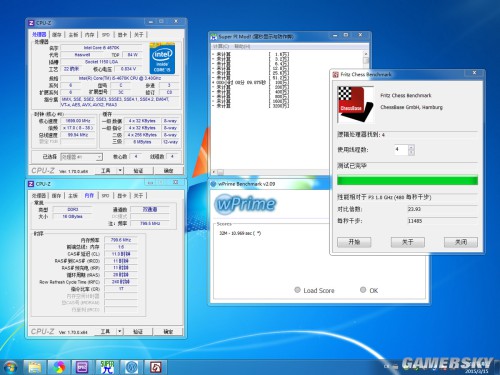The image size is (500, 375).
Task: Switch to the memory tab in top CPU-Z
Action: (89, 35)
